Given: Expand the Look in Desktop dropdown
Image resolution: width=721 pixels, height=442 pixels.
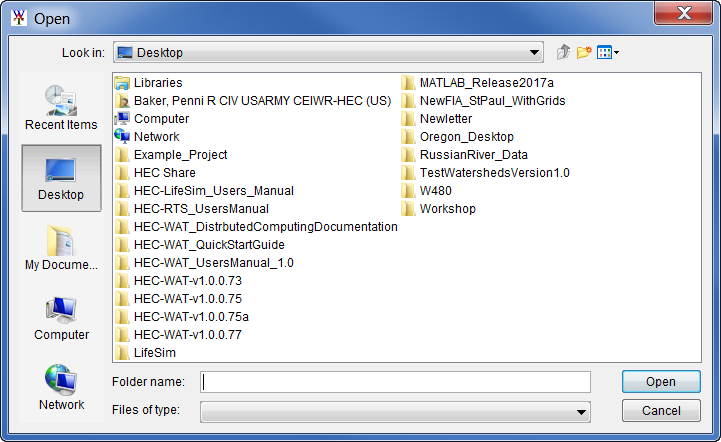Looking at the screenshot, I should [x=534, y=52].
